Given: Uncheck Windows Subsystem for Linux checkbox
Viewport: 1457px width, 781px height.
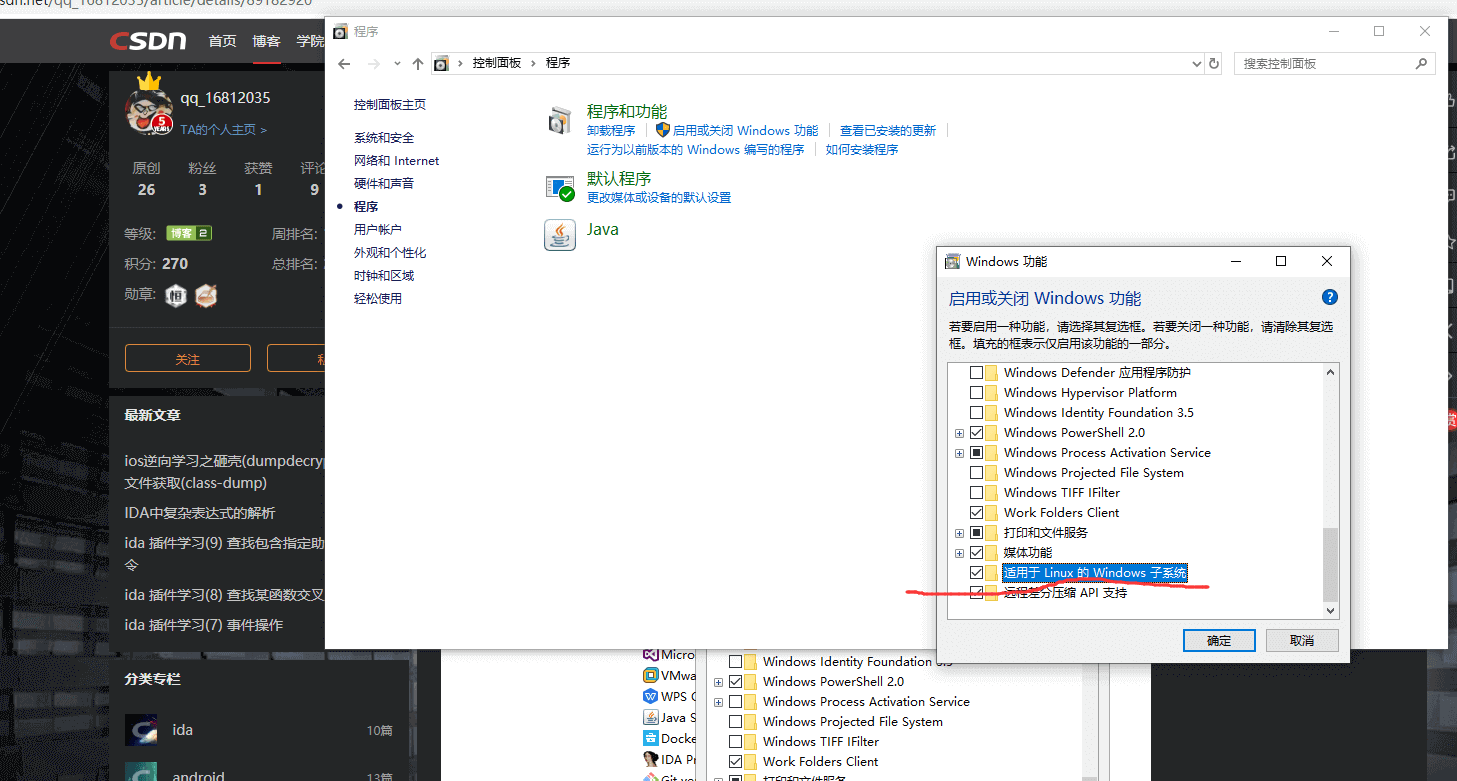Looking at the screenshot, I should [977, 573].
